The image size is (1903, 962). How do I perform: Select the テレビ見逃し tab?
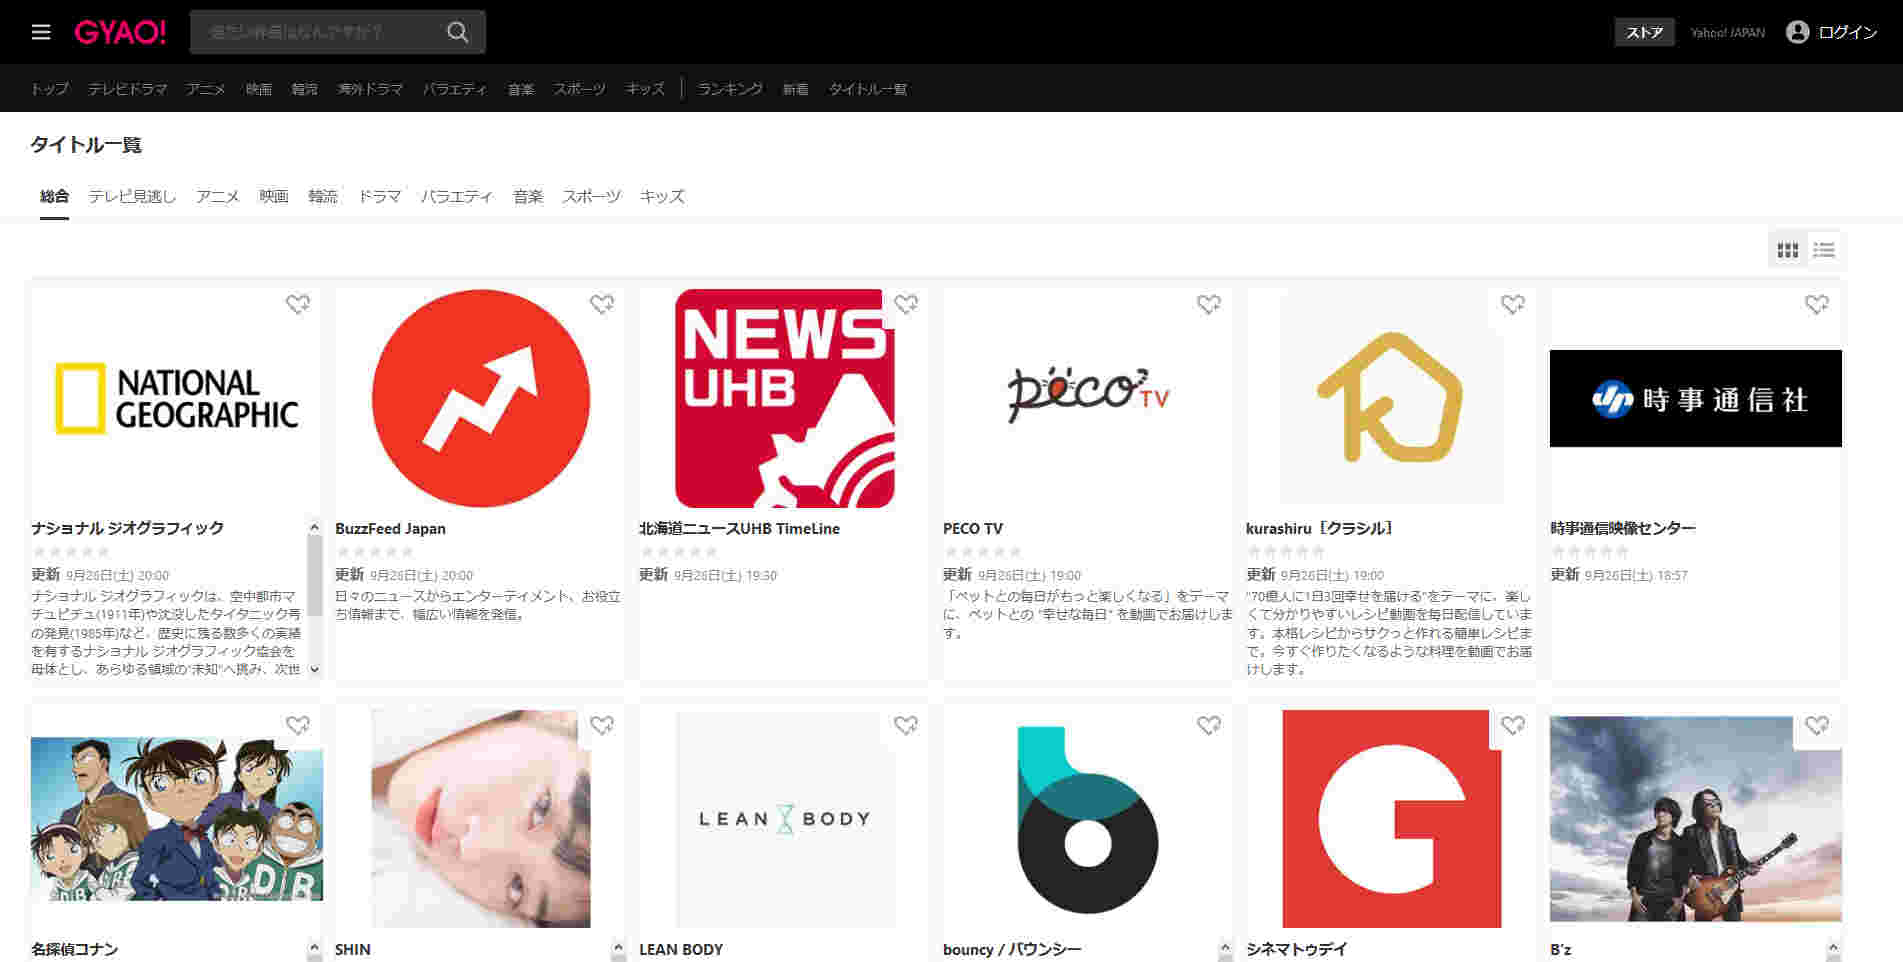click(132, 196)
